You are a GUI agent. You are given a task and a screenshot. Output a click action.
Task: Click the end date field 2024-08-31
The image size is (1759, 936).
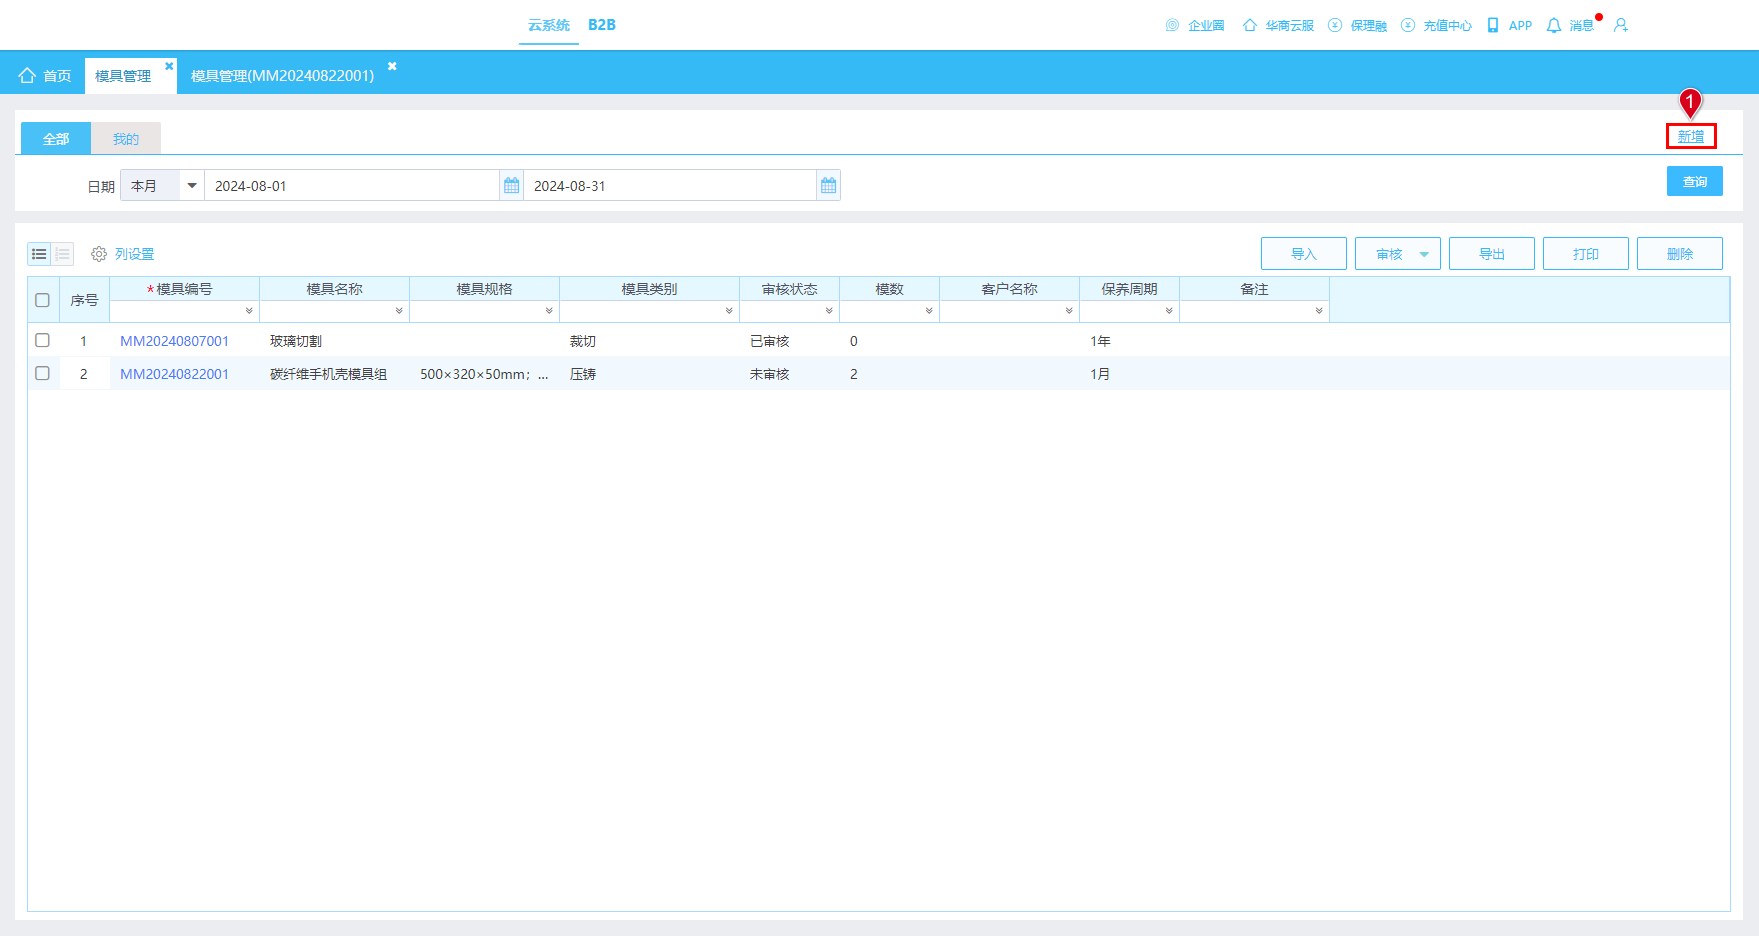[670, 186]
